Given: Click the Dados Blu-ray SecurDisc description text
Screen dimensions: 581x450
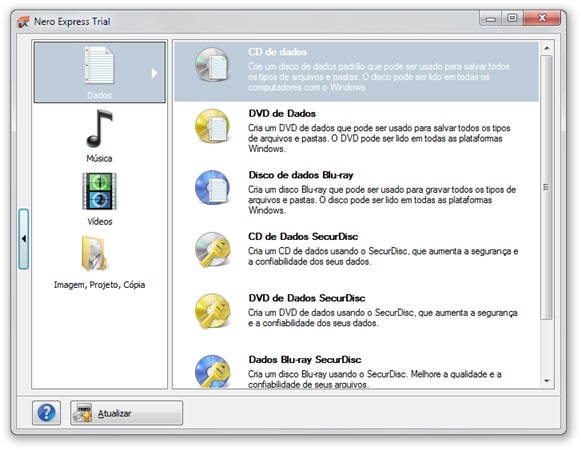Looking at the screenshot, I should (375, 379).
